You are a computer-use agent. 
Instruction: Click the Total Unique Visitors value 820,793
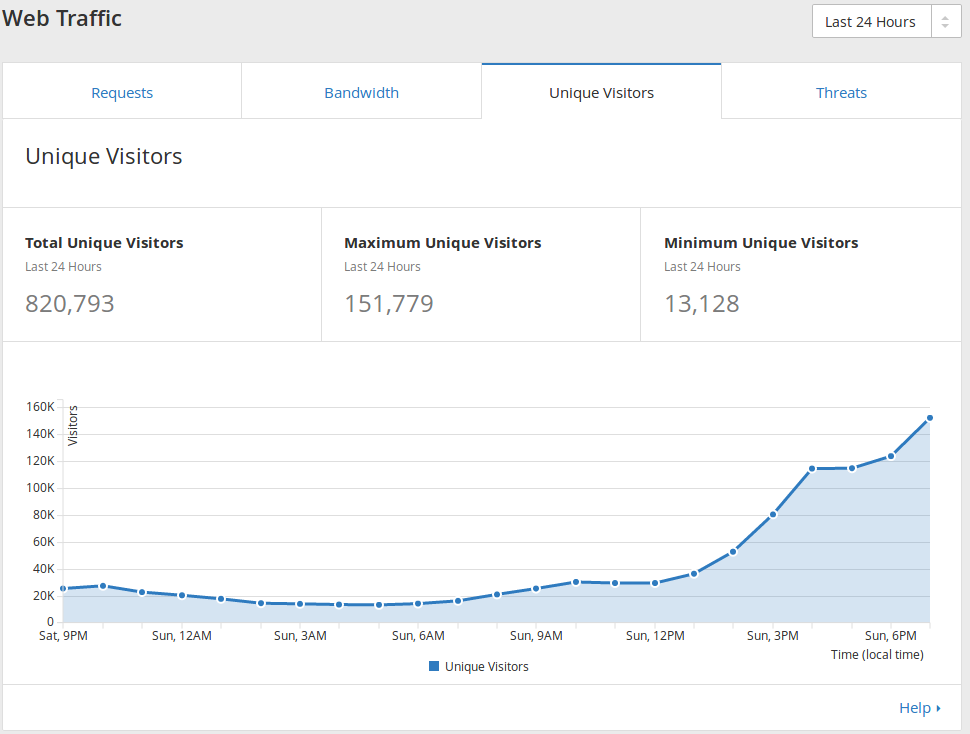click(70, 304)
